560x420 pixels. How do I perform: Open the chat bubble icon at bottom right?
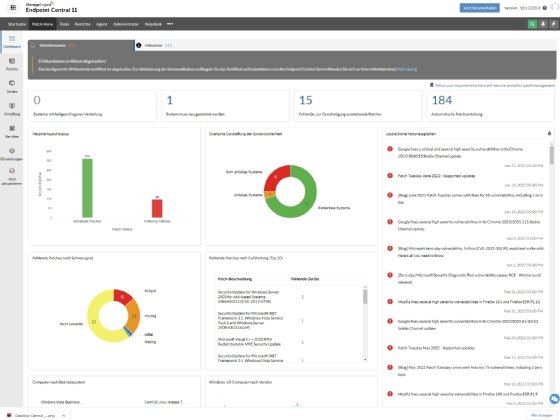(555, 399)
